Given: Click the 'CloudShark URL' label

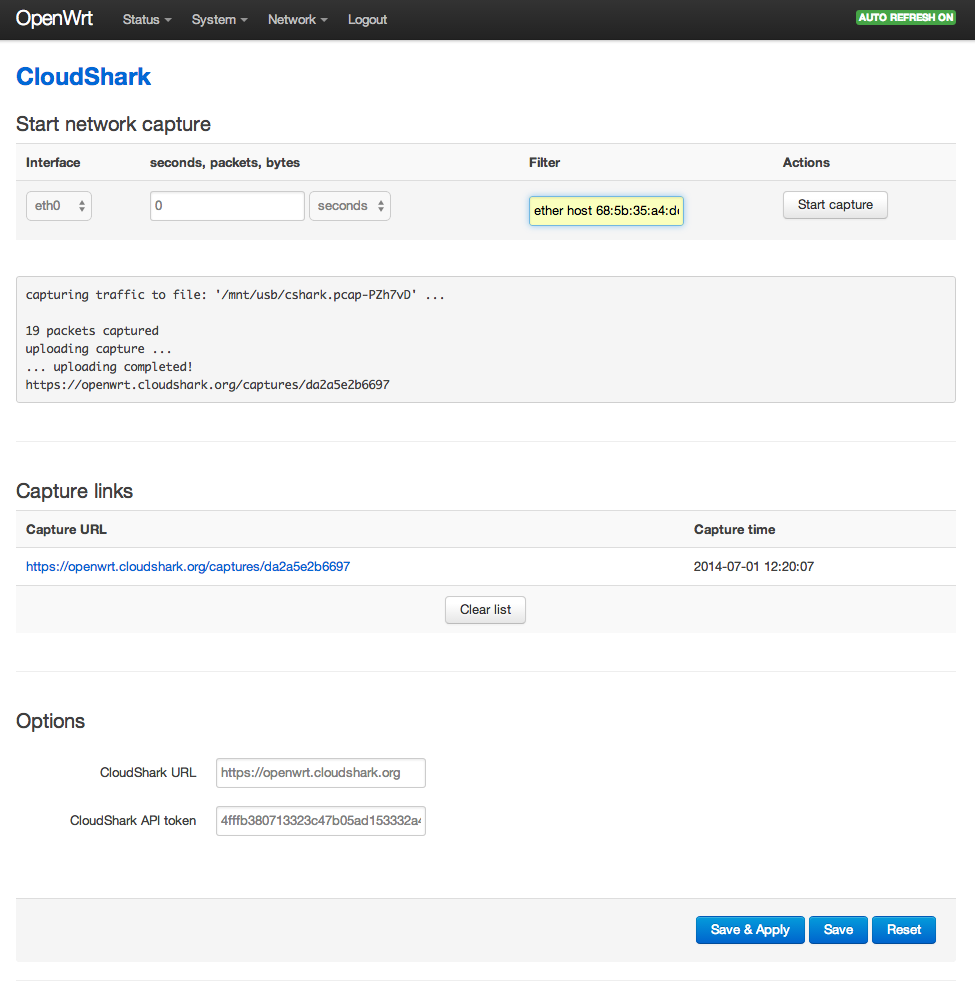Looking at the screenshot, I should (x=148, y=773).
